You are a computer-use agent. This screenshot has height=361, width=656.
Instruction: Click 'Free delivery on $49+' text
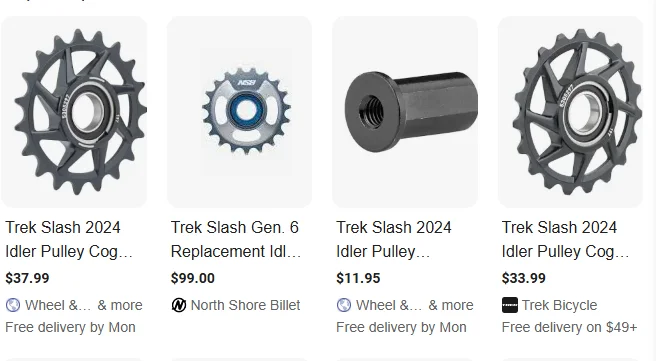point(569,327)
